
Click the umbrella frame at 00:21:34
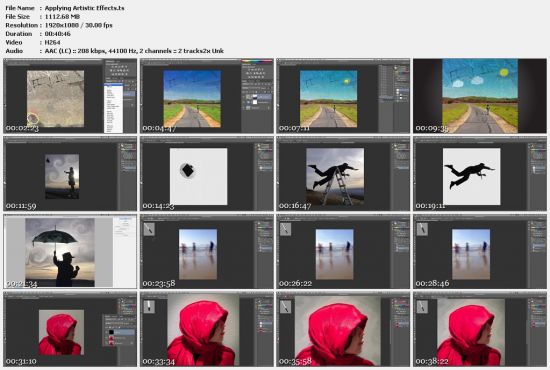point(70,251)
